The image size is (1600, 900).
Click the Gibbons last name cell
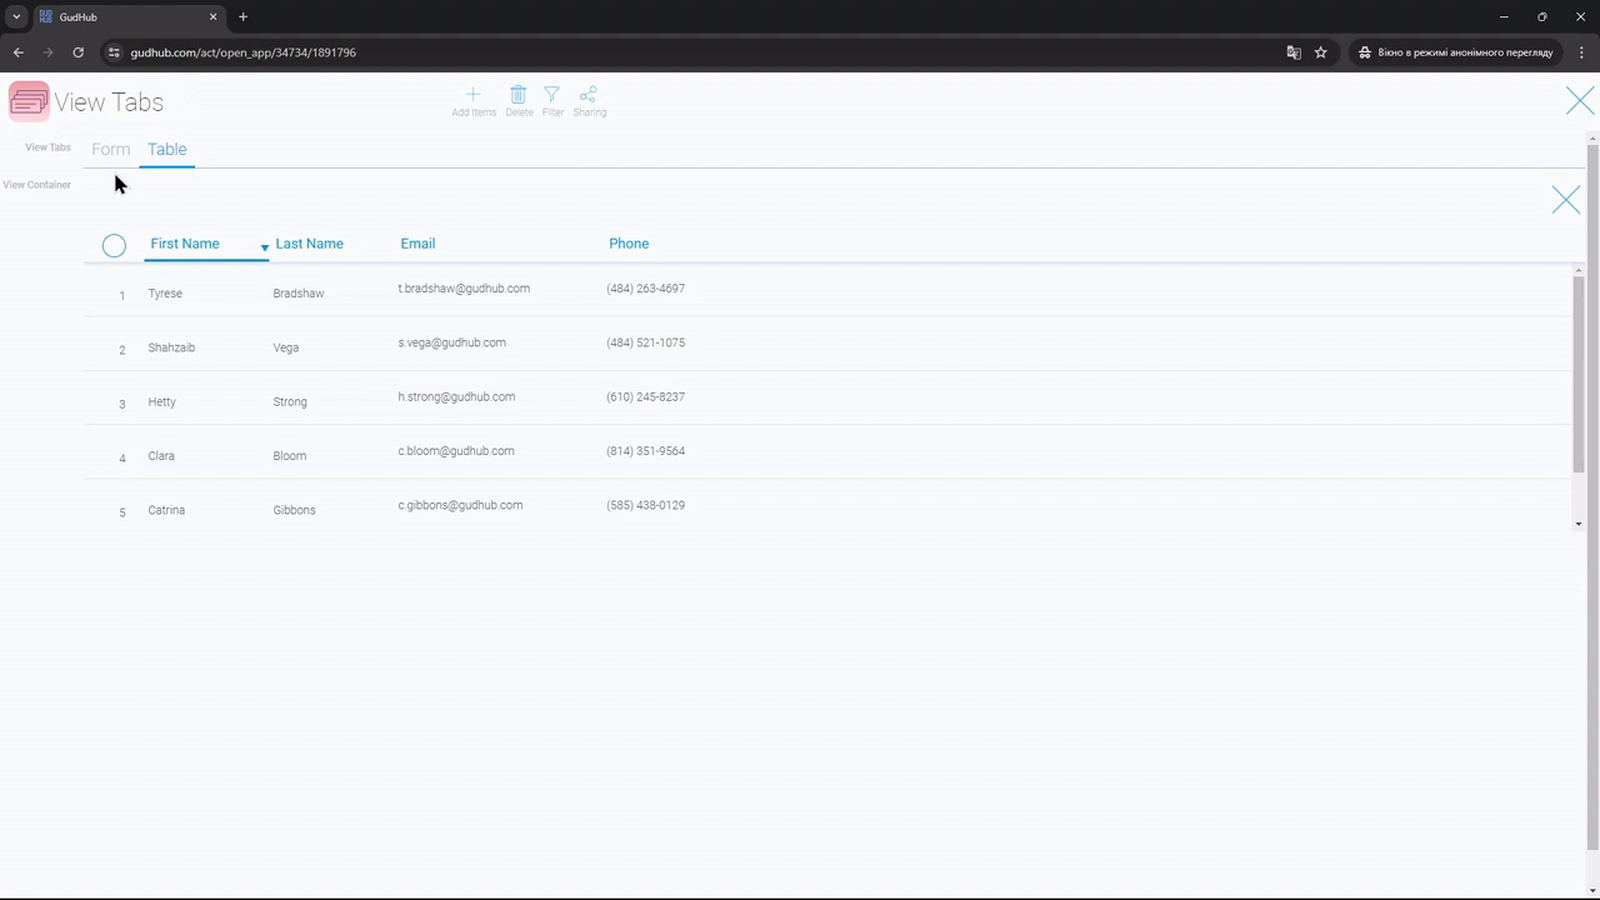[x=294, y=509]
